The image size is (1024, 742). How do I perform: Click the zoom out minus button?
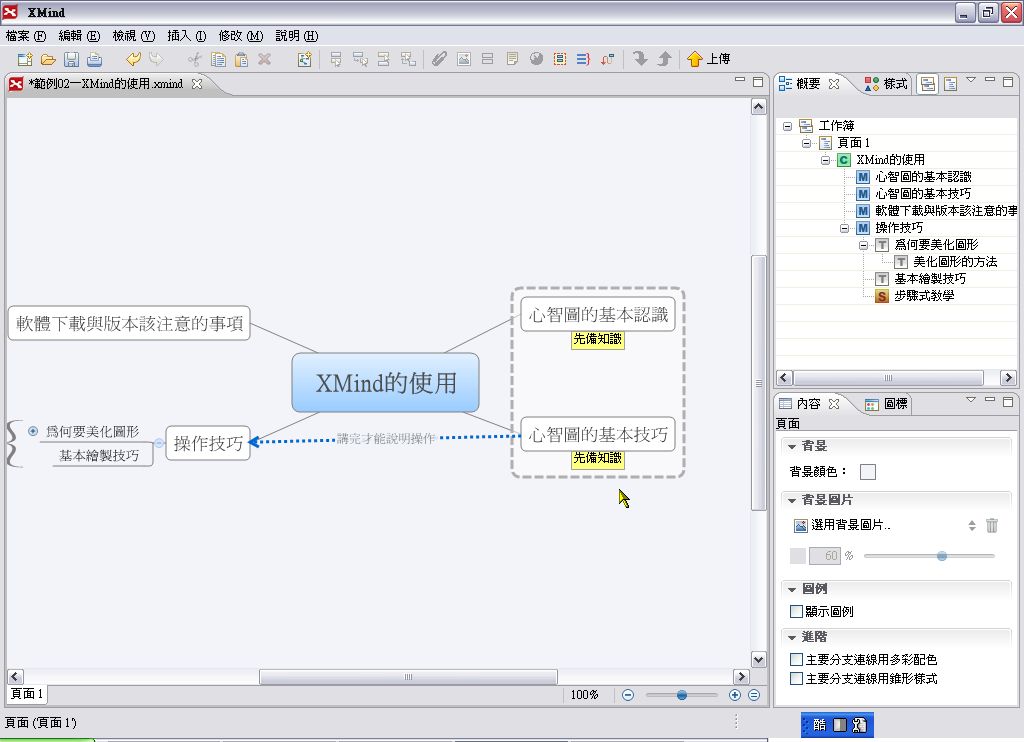click(x=628, y=695)
